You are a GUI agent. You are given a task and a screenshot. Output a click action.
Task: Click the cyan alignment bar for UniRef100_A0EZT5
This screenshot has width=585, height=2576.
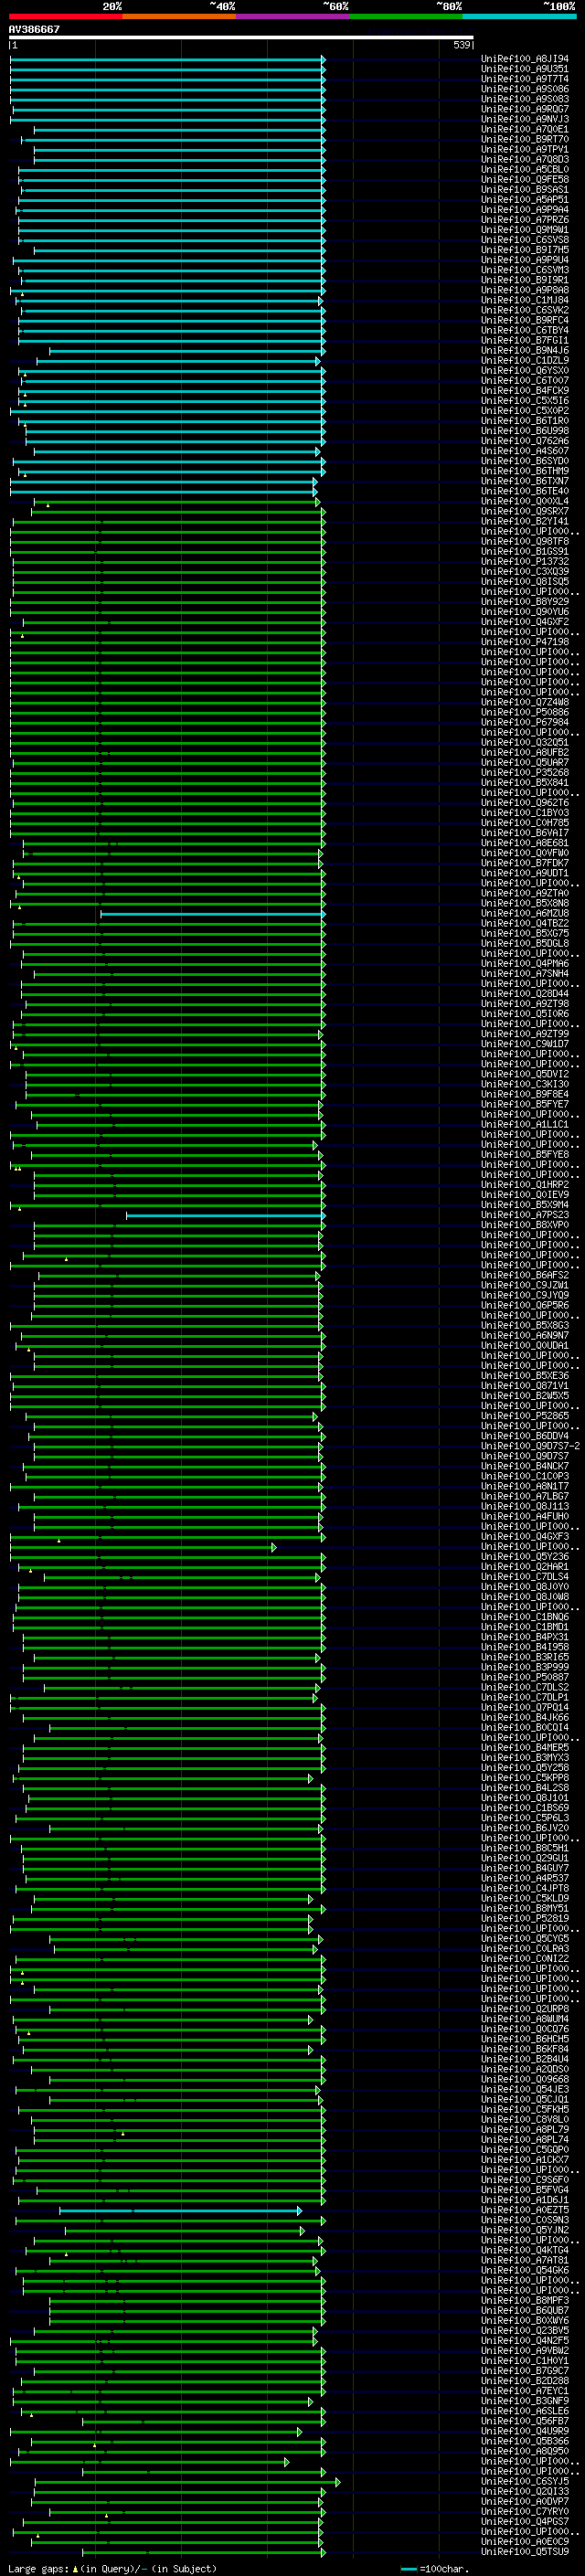181,2210
